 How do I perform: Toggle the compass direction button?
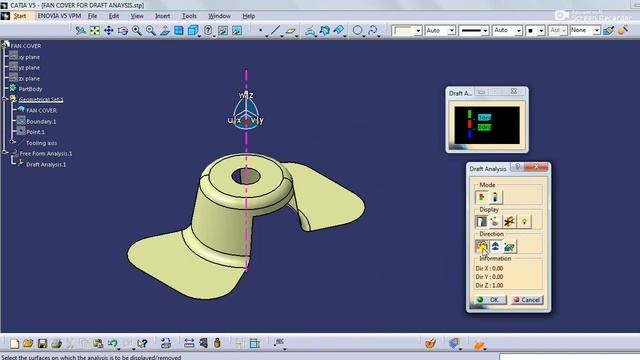point(496,247)
